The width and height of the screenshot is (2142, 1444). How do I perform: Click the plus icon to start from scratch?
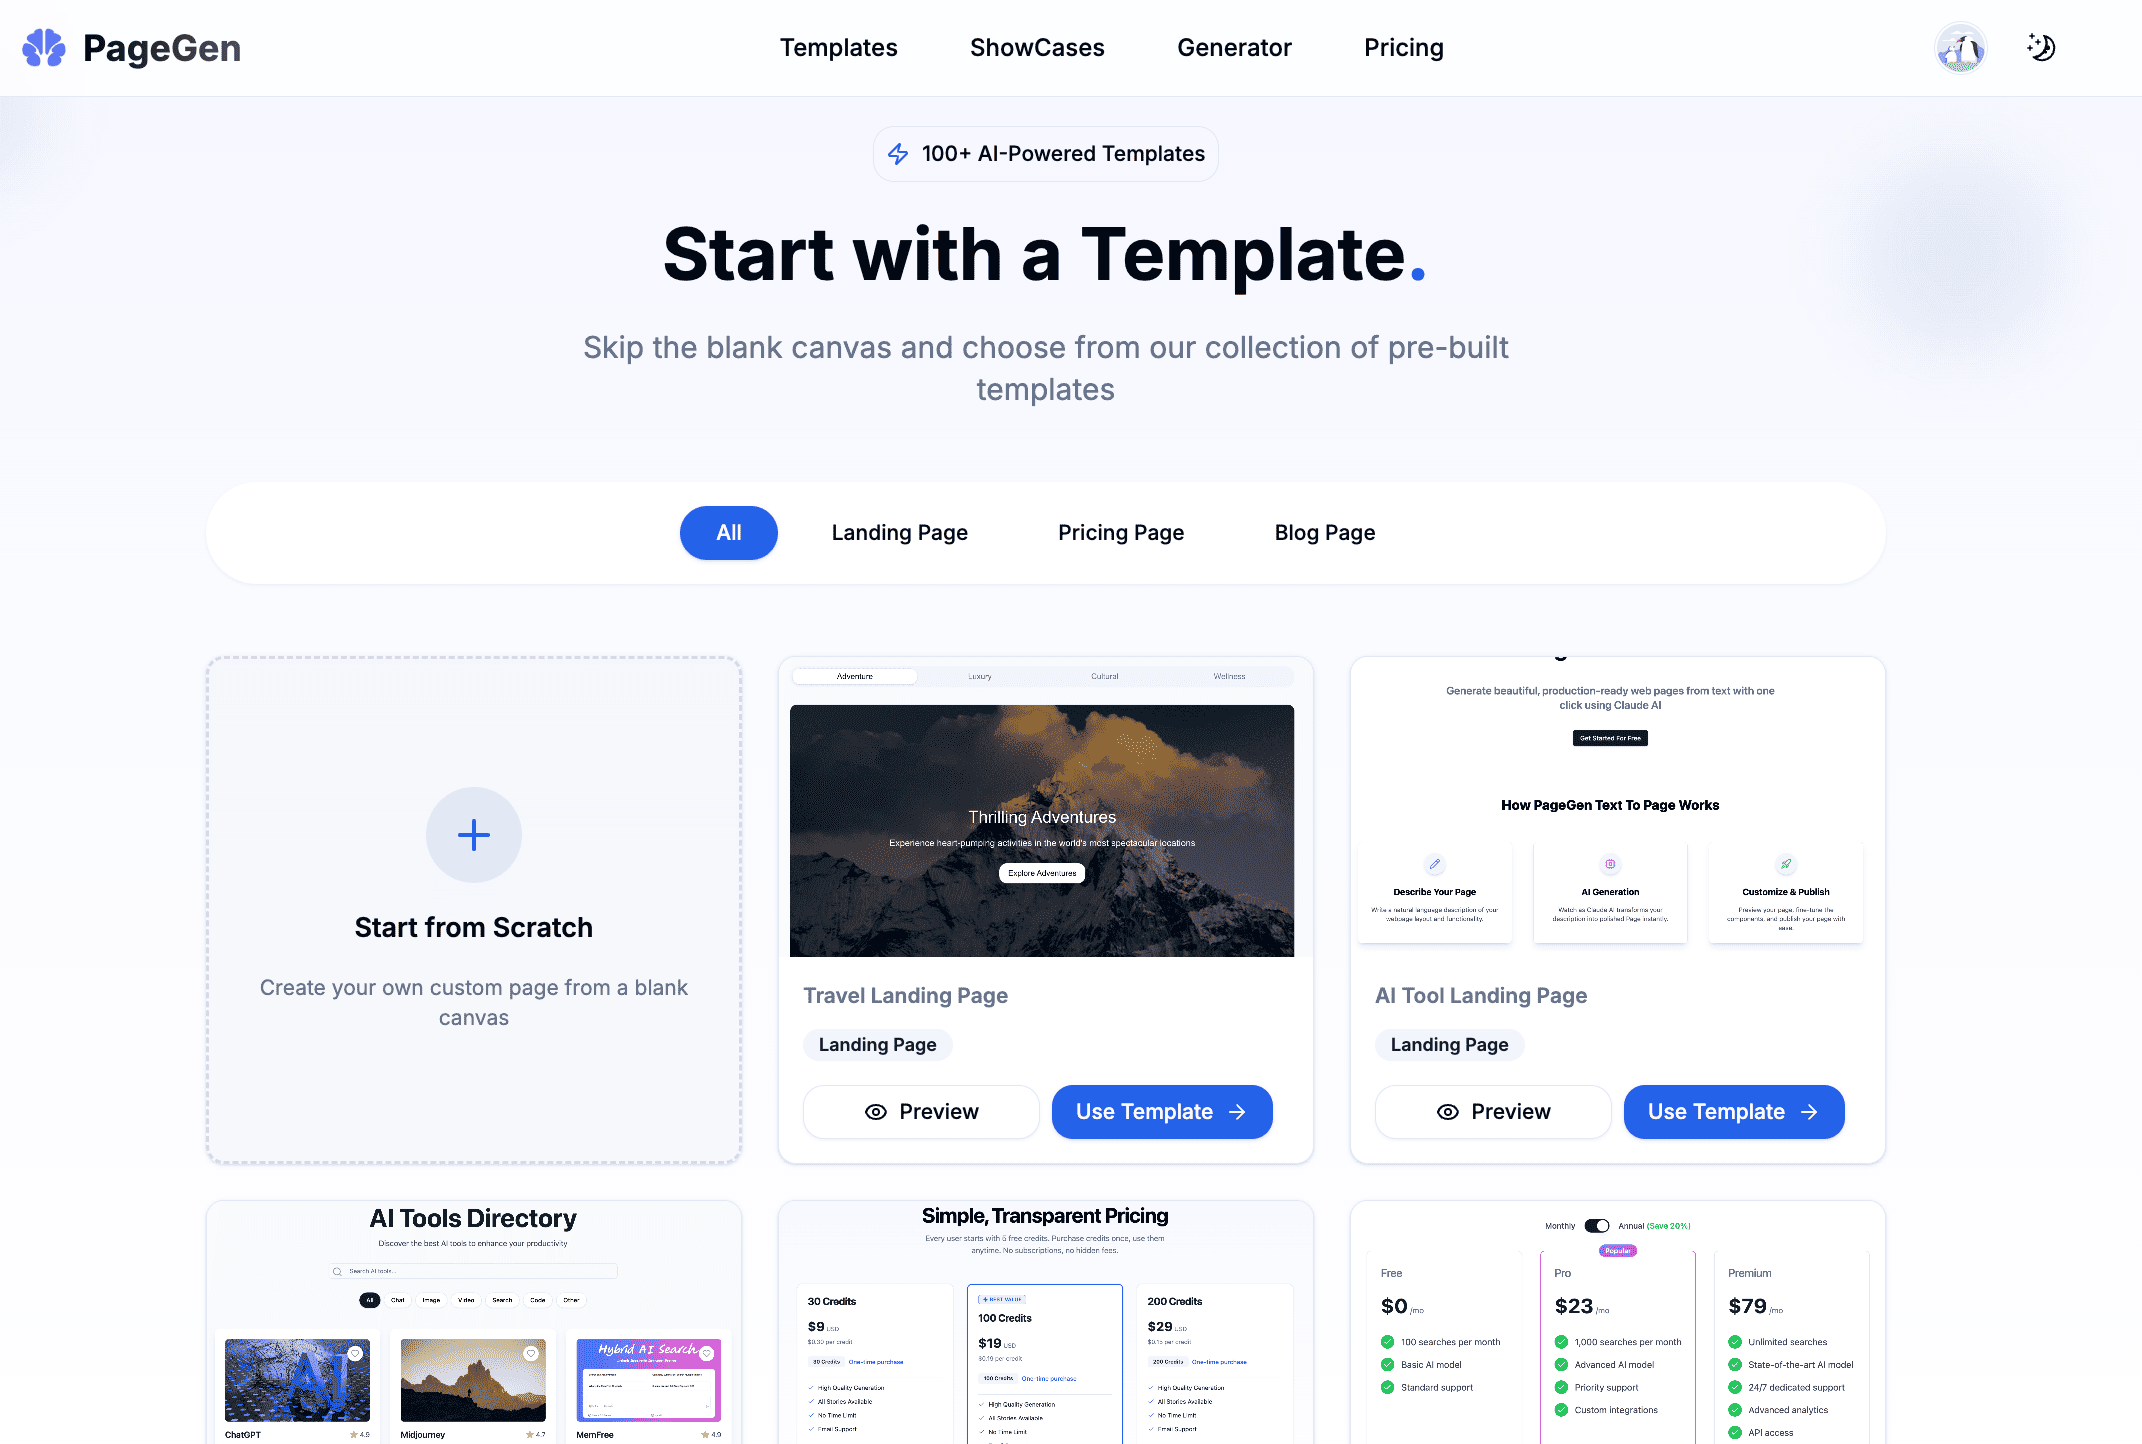point(472,833)
